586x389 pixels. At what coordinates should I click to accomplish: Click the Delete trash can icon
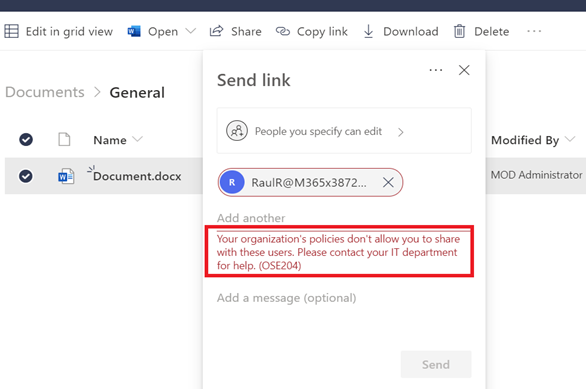click(x=459, y=31)
